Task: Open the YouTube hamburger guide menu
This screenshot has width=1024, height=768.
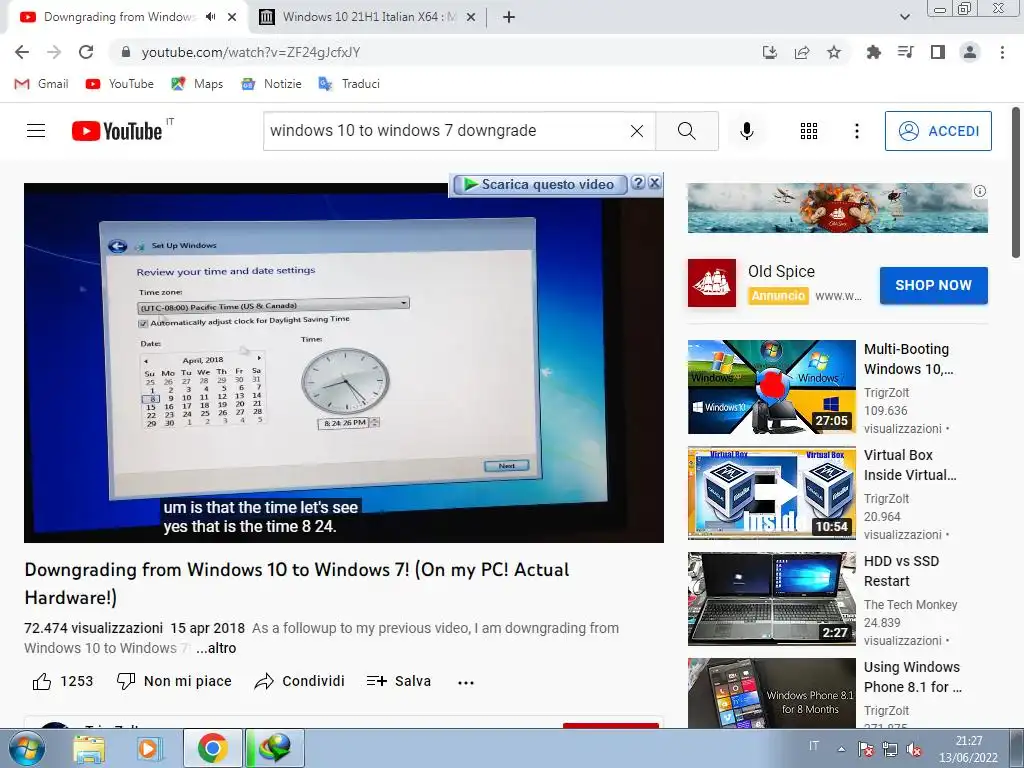Action: tap(36, 131)
